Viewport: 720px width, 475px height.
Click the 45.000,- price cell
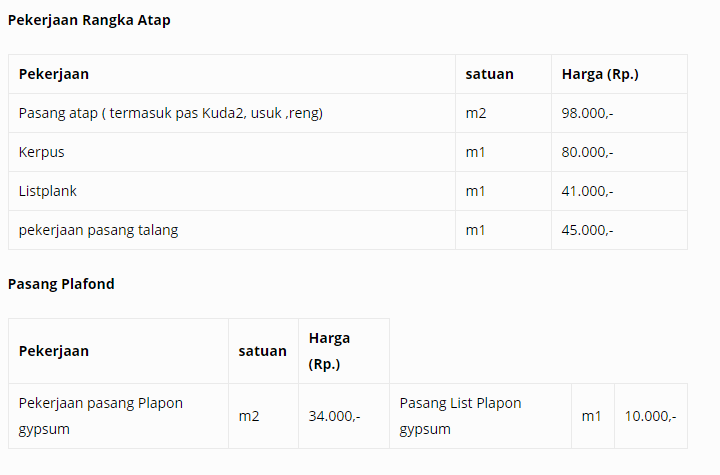coord(587,231)
